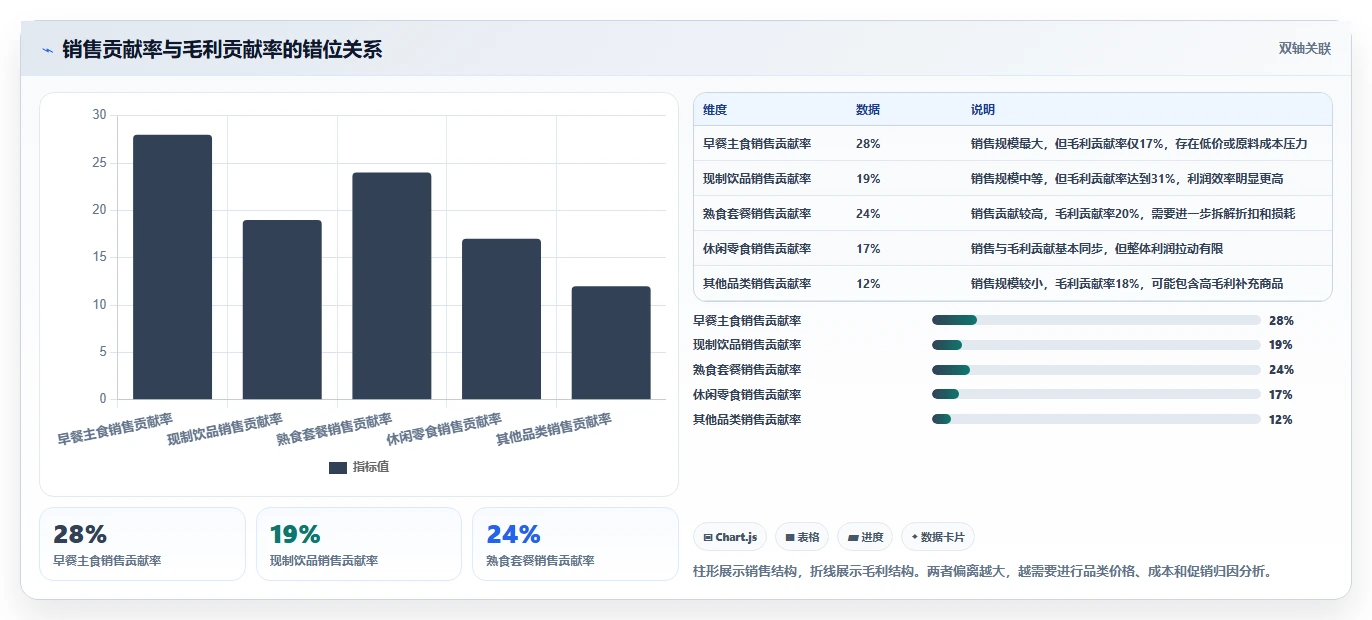The height and width of the screenshot is (620, 1372).
Task: Click the 19% value in table
Action: tap(868, 179)
